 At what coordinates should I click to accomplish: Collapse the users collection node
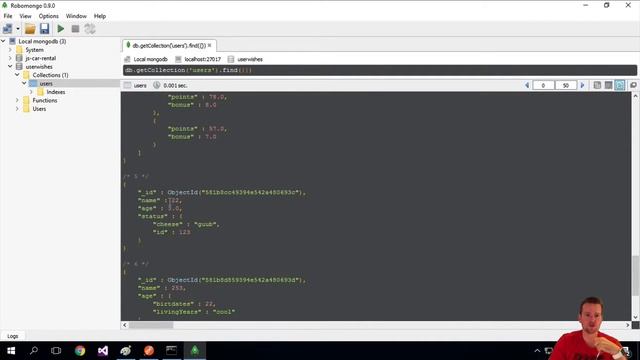pos(24,83)
